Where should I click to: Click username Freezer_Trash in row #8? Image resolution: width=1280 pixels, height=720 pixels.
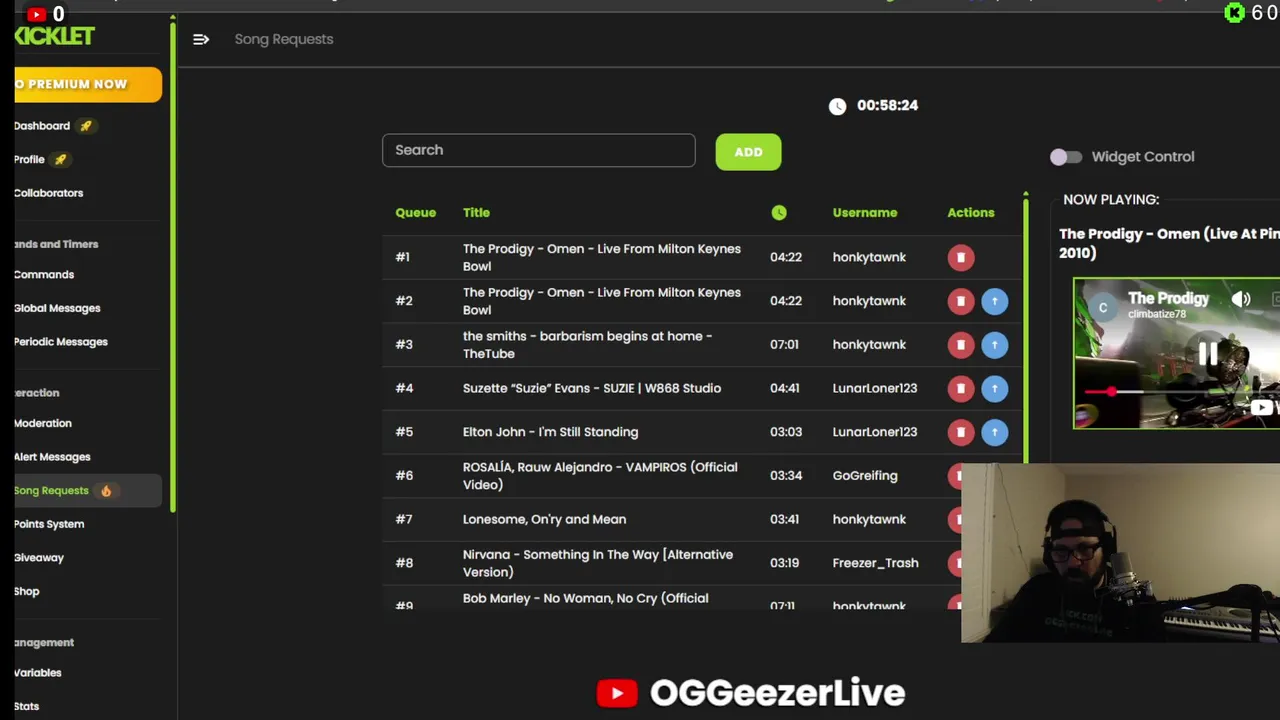pyautogui.click(x=875, y=563)
